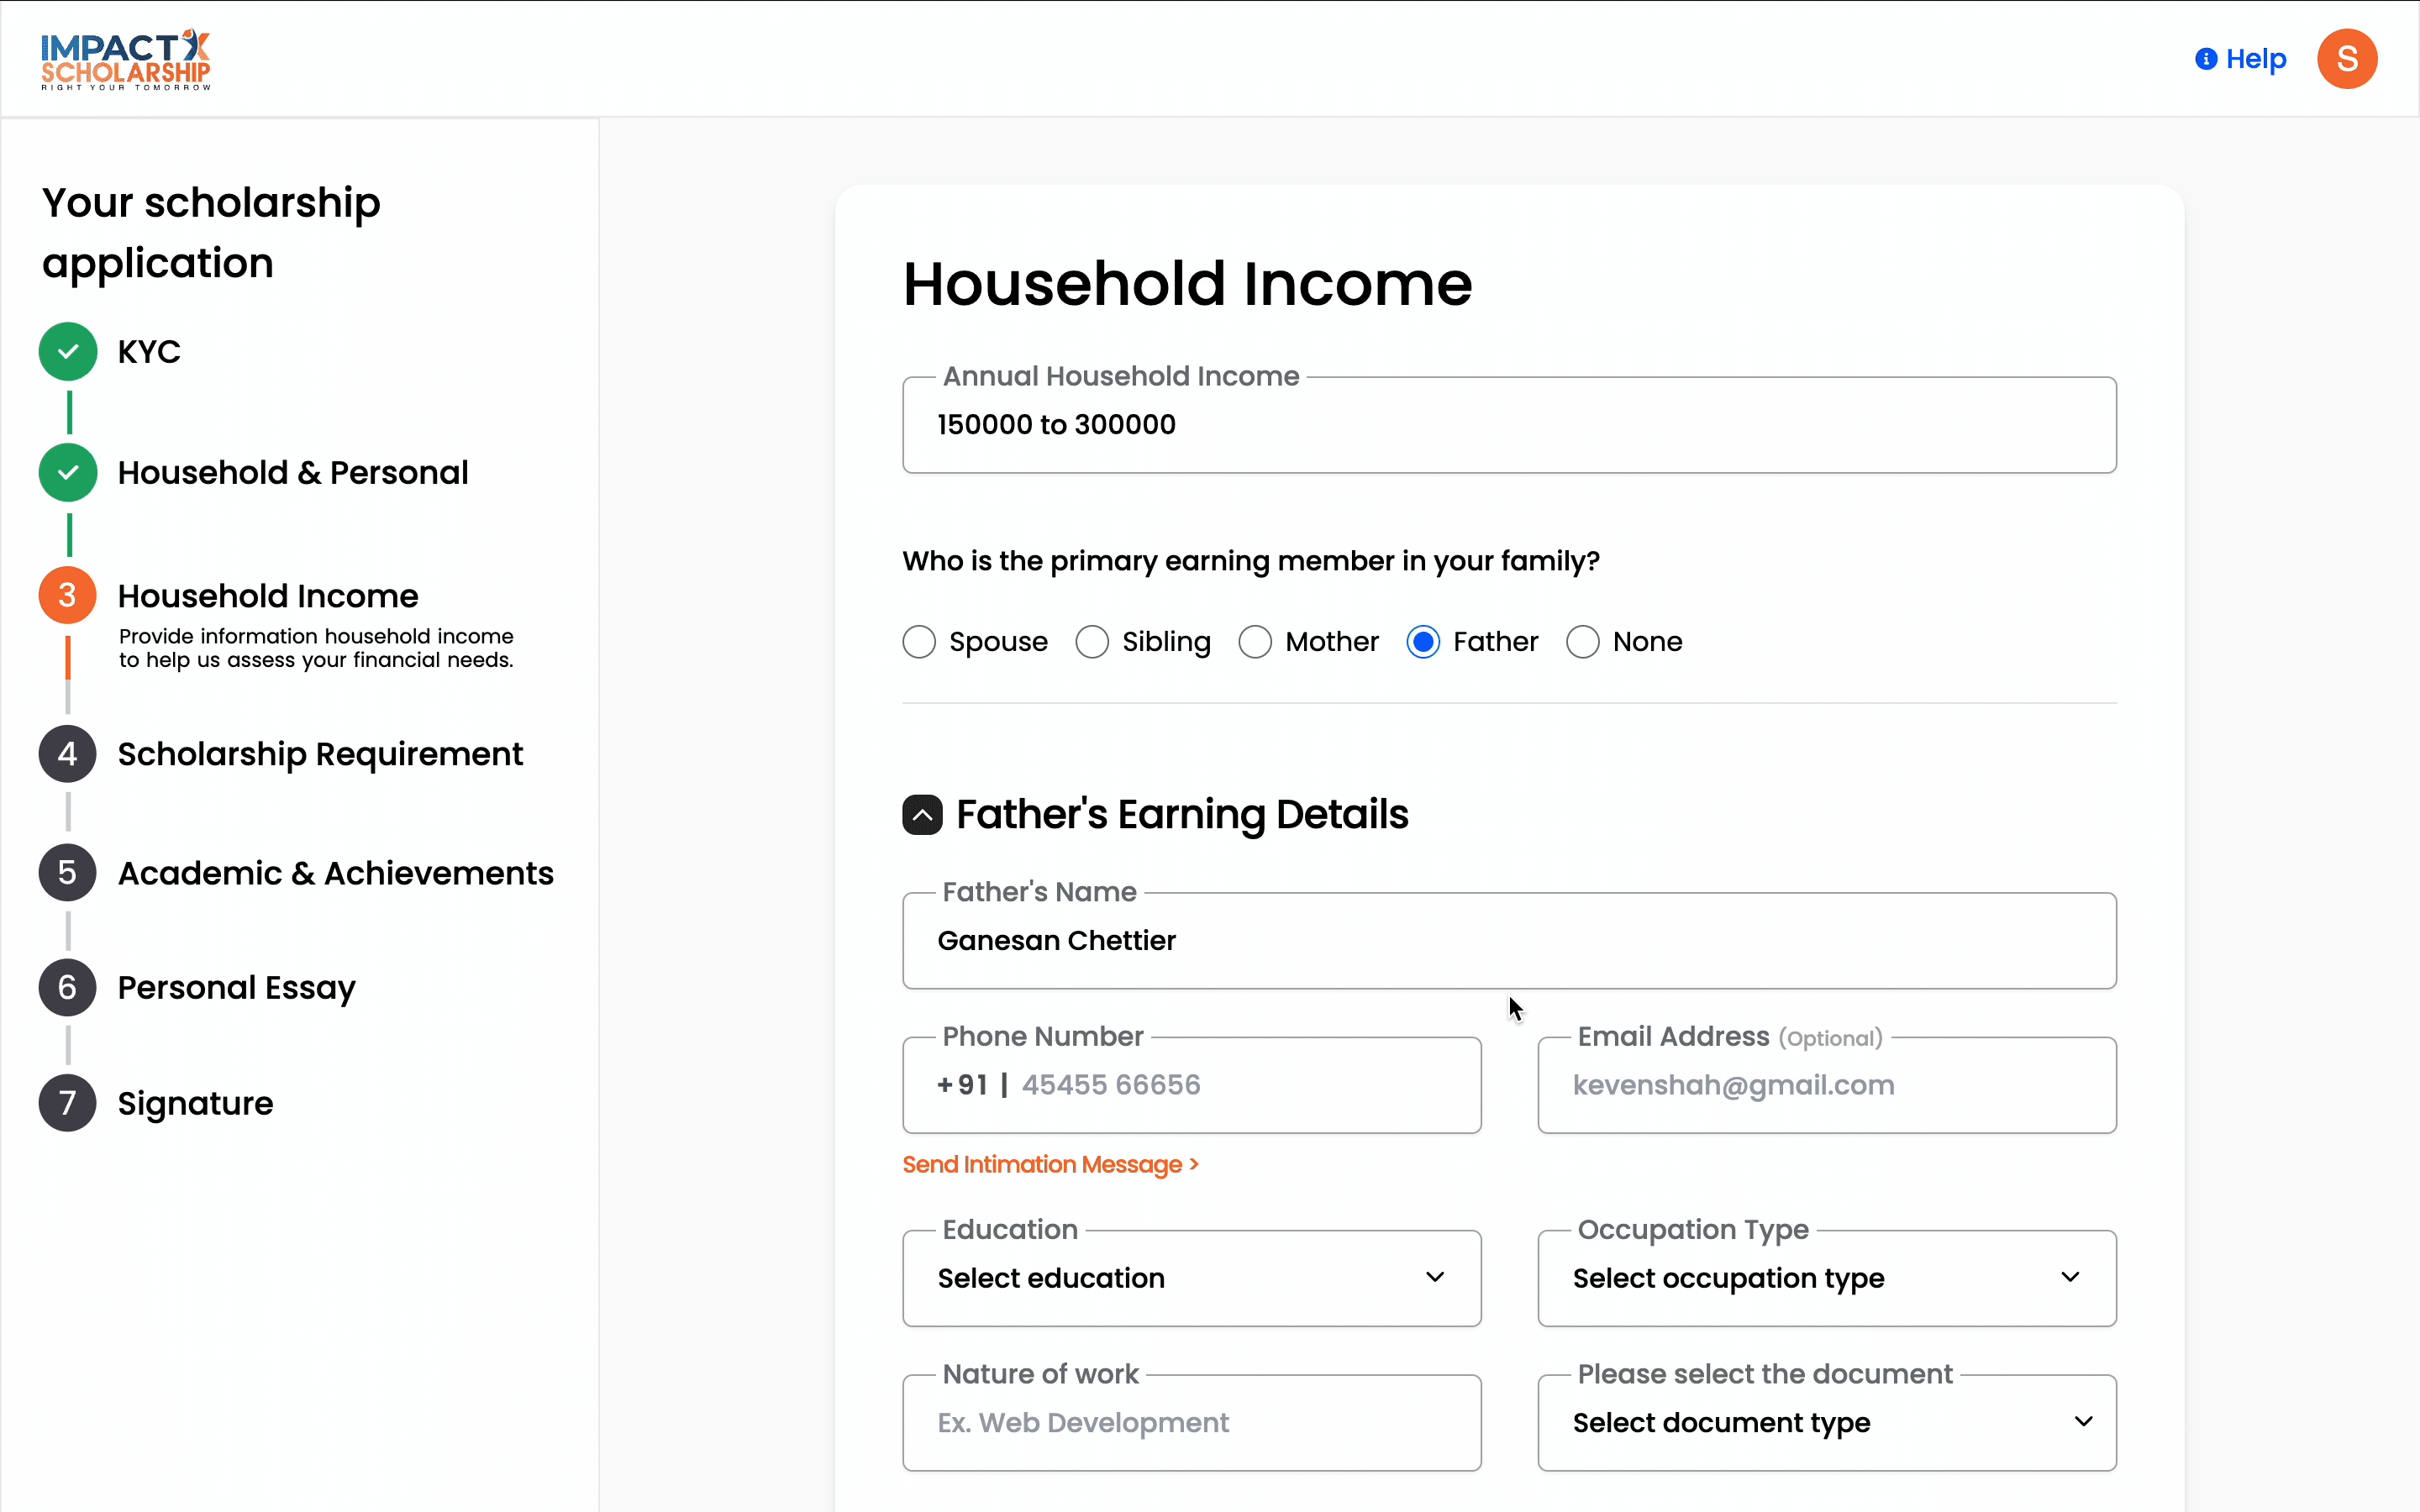Open the Education dropdown

coord(1191,1278)
